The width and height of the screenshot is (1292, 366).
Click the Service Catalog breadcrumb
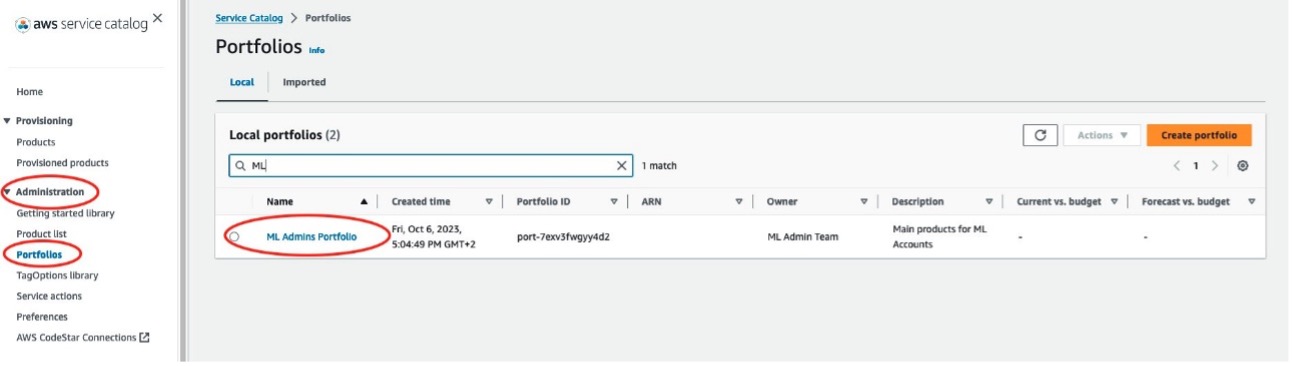tap(249, 18)
